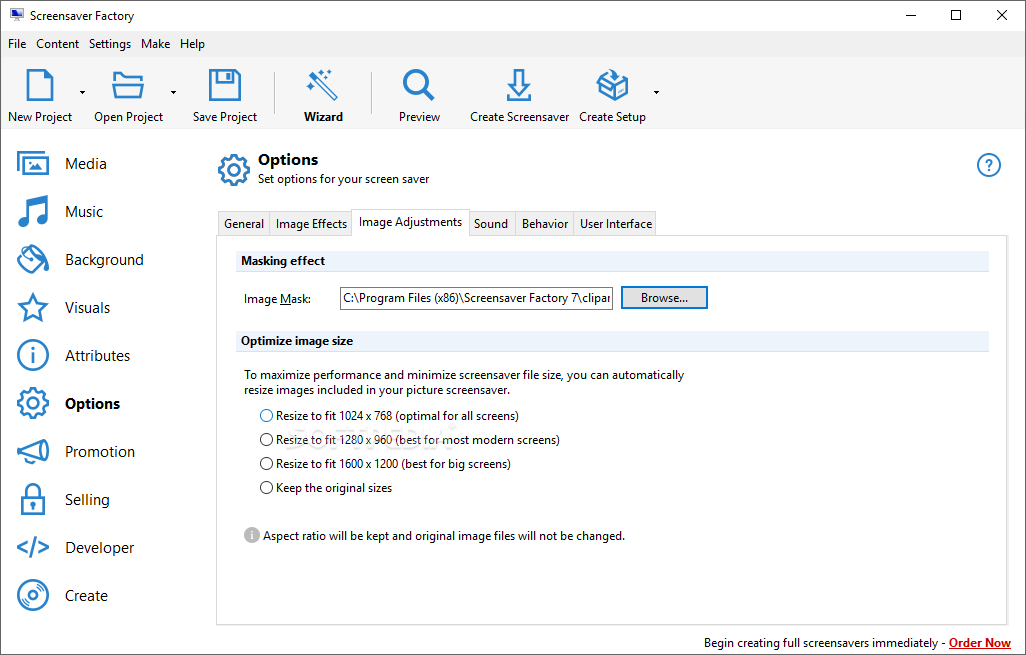Viewport: 1026px width, 655px height.
Task: Switch to the General tab
Action: pos(244,224)
